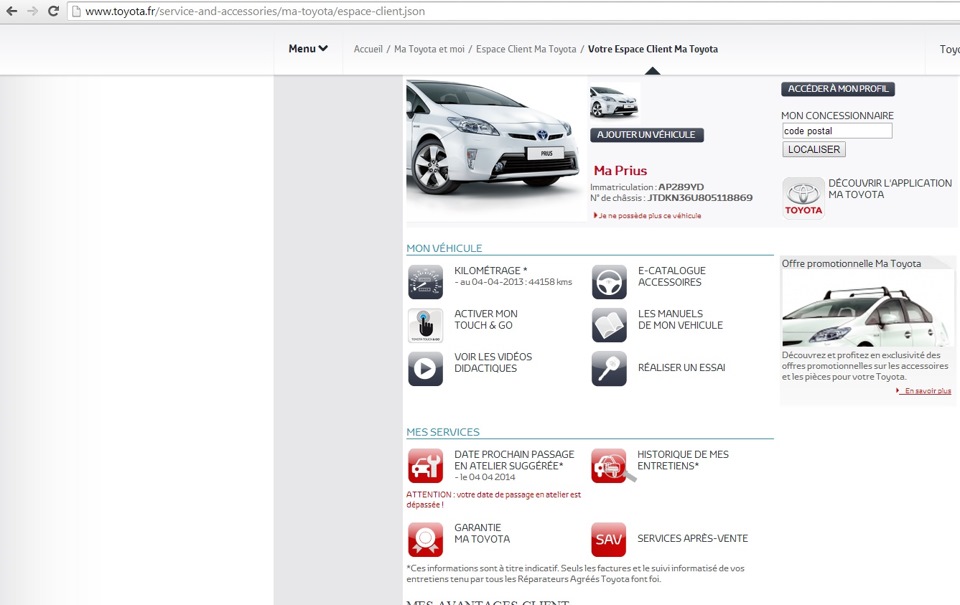The height and width of the screenshot is (605, 960).
Task: Click Offre promotionnelle Ma Toyota heading
Action: point(851,263)
